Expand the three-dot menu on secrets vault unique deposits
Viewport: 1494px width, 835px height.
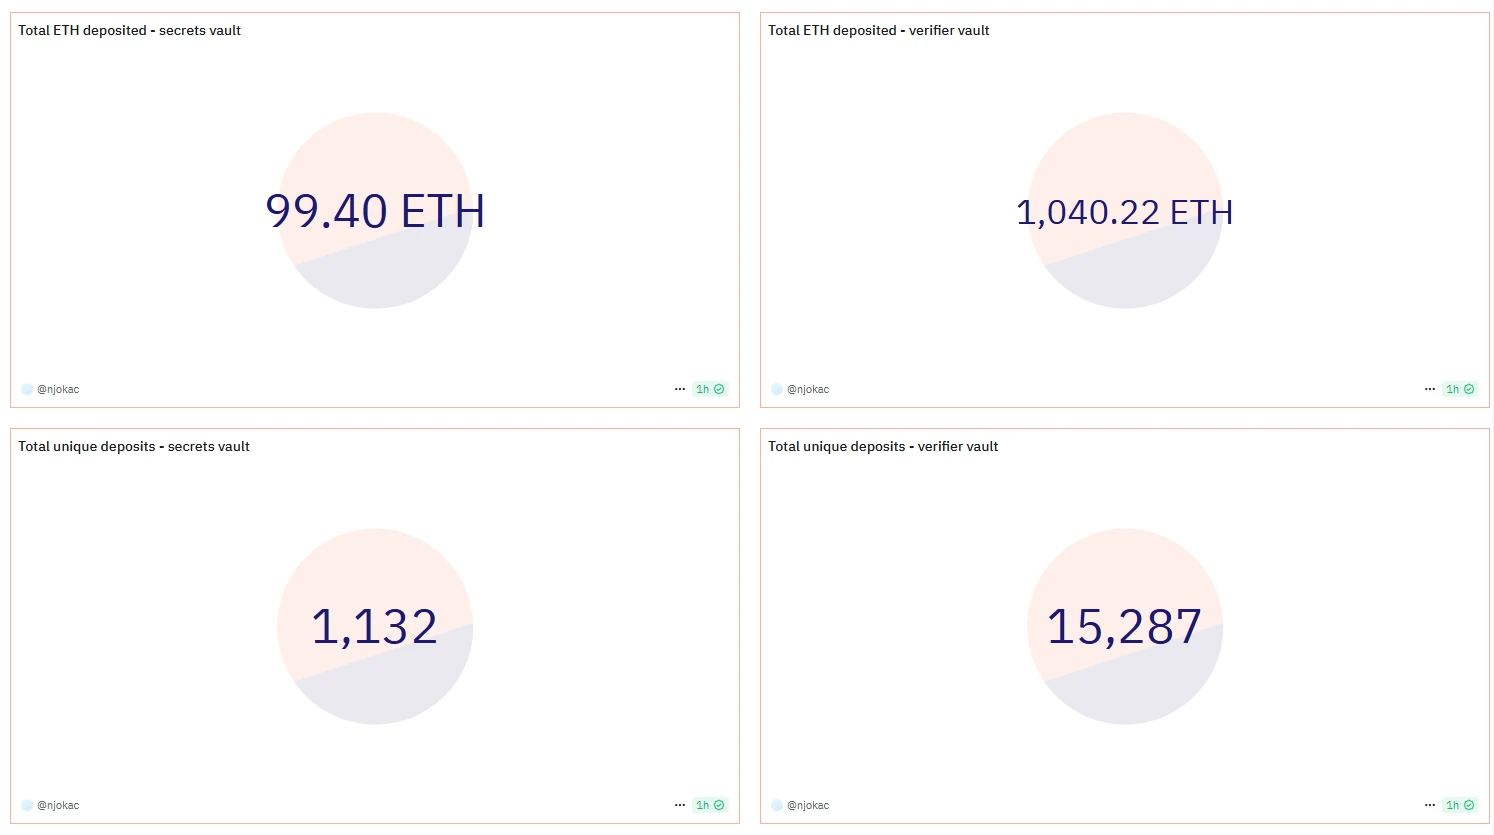pyautogui.click(x=680, y=805)
